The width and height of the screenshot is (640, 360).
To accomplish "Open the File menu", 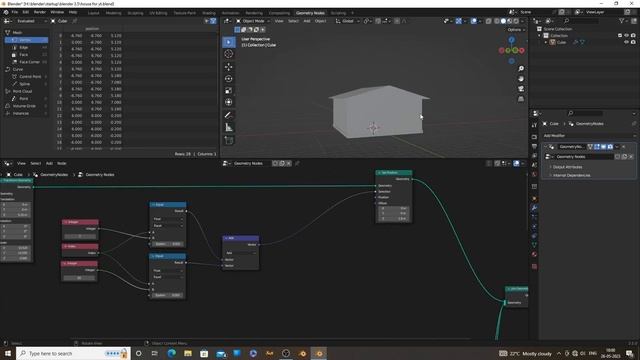I will (15, 12).
